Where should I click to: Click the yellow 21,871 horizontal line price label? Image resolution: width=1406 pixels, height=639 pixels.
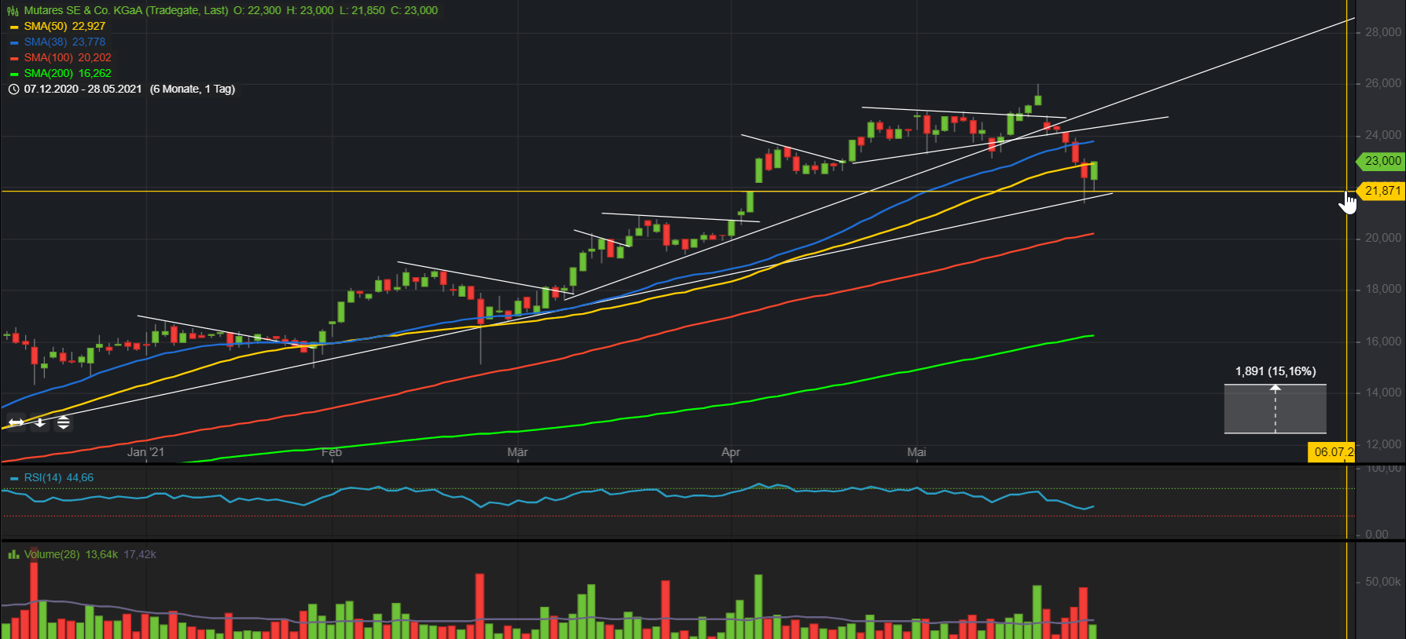coord(1380,191)
